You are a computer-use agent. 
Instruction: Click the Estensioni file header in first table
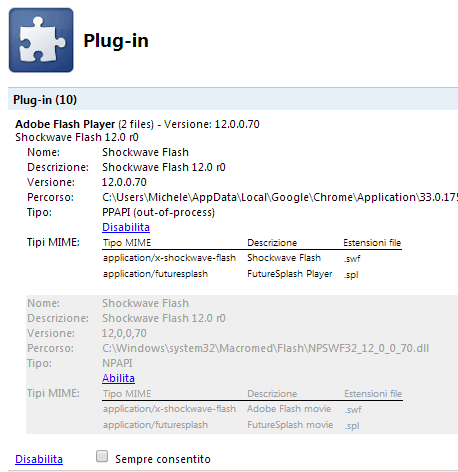click(x=372, y=243)
